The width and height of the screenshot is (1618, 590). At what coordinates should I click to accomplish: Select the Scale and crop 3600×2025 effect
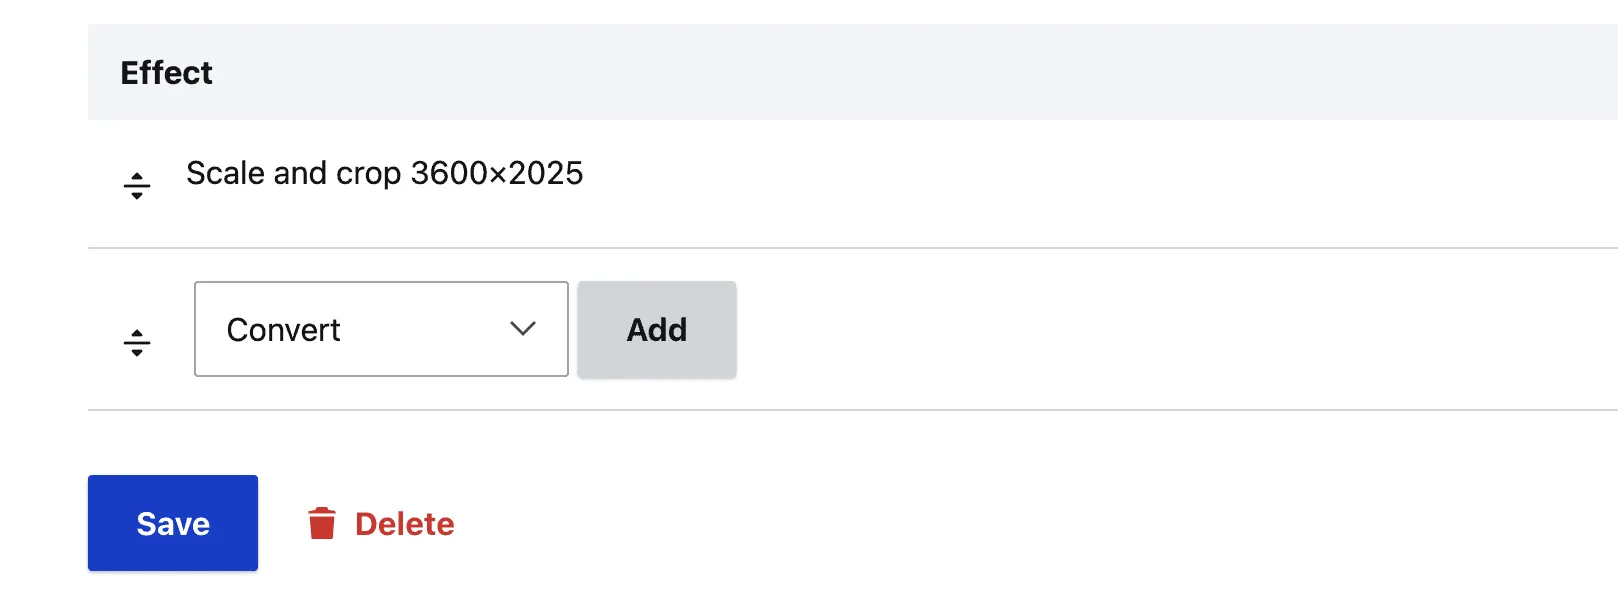(384, 173)
